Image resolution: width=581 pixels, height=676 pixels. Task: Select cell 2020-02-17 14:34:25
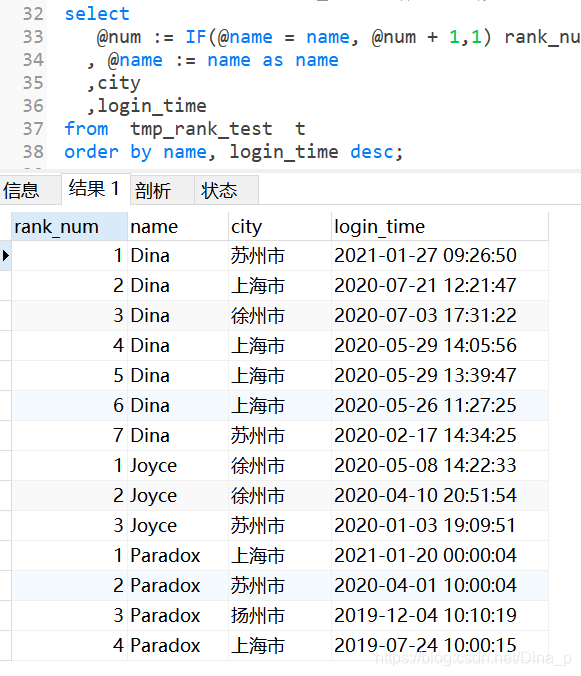[x=440, y=435]
